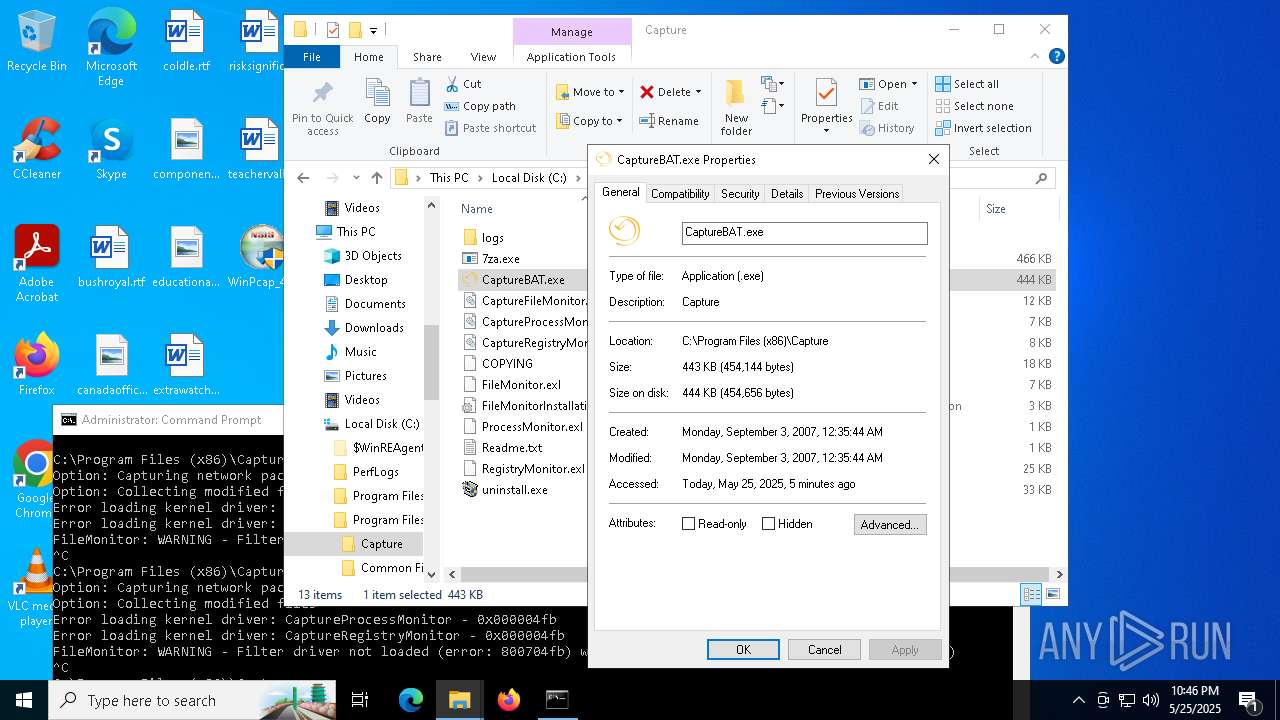Click History in the Open group

pos(886,128)
